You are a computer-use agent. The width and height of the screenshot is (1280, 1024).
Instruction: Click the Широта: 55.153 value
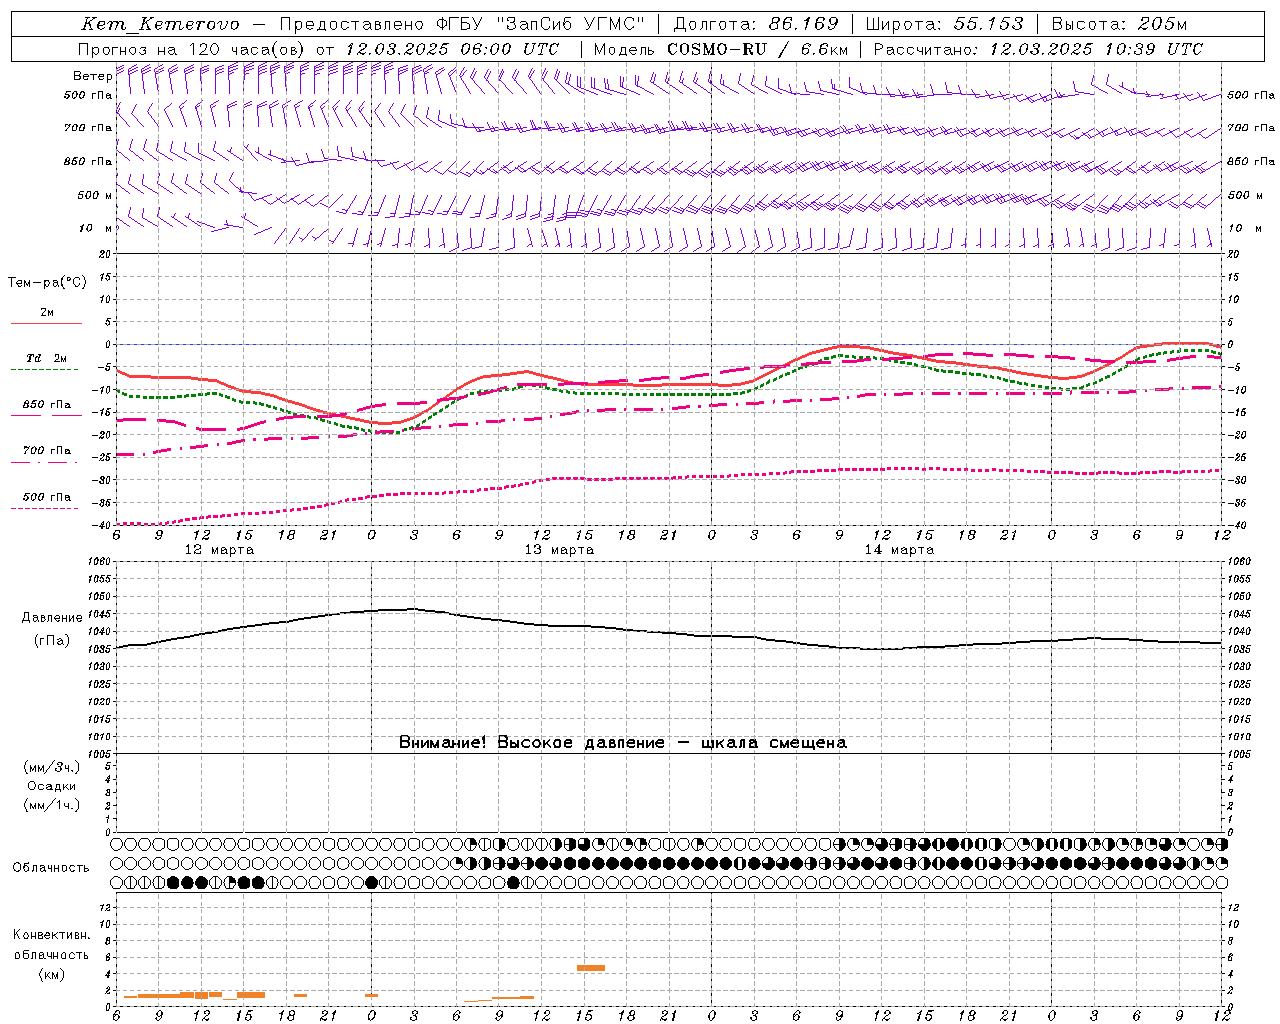(x=944, y=24)
